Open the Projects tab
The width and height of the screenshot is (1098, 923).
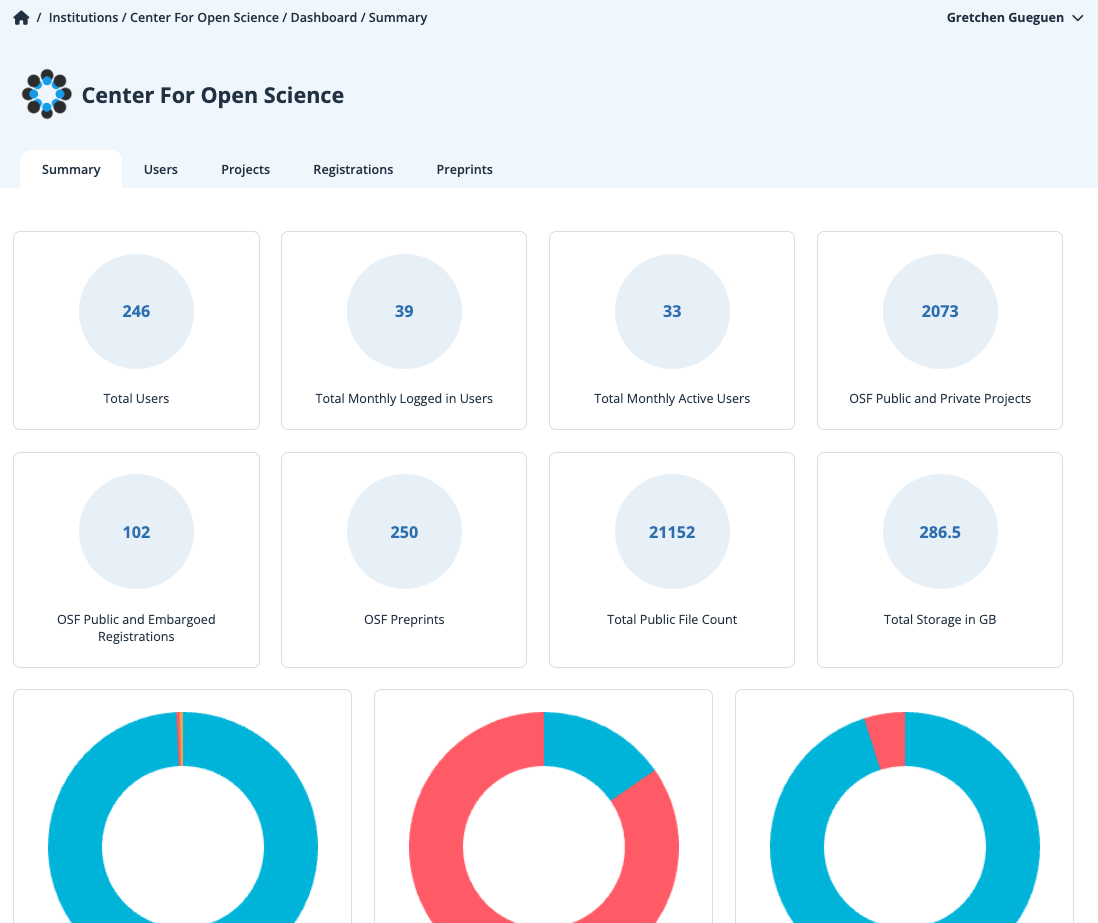tap(245, 169)
